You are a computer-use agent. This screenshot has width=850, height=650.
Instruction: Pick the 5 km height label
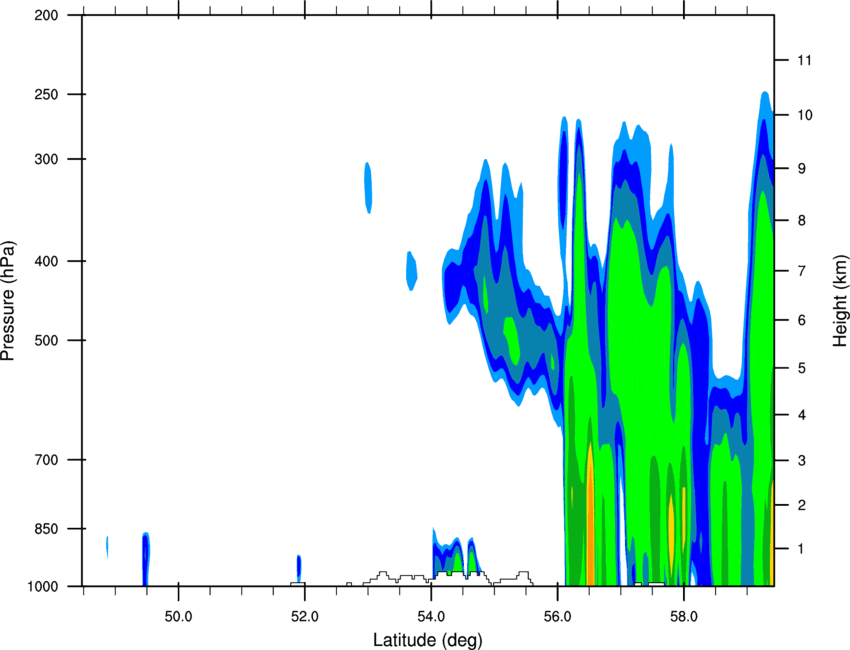[801, 369]
